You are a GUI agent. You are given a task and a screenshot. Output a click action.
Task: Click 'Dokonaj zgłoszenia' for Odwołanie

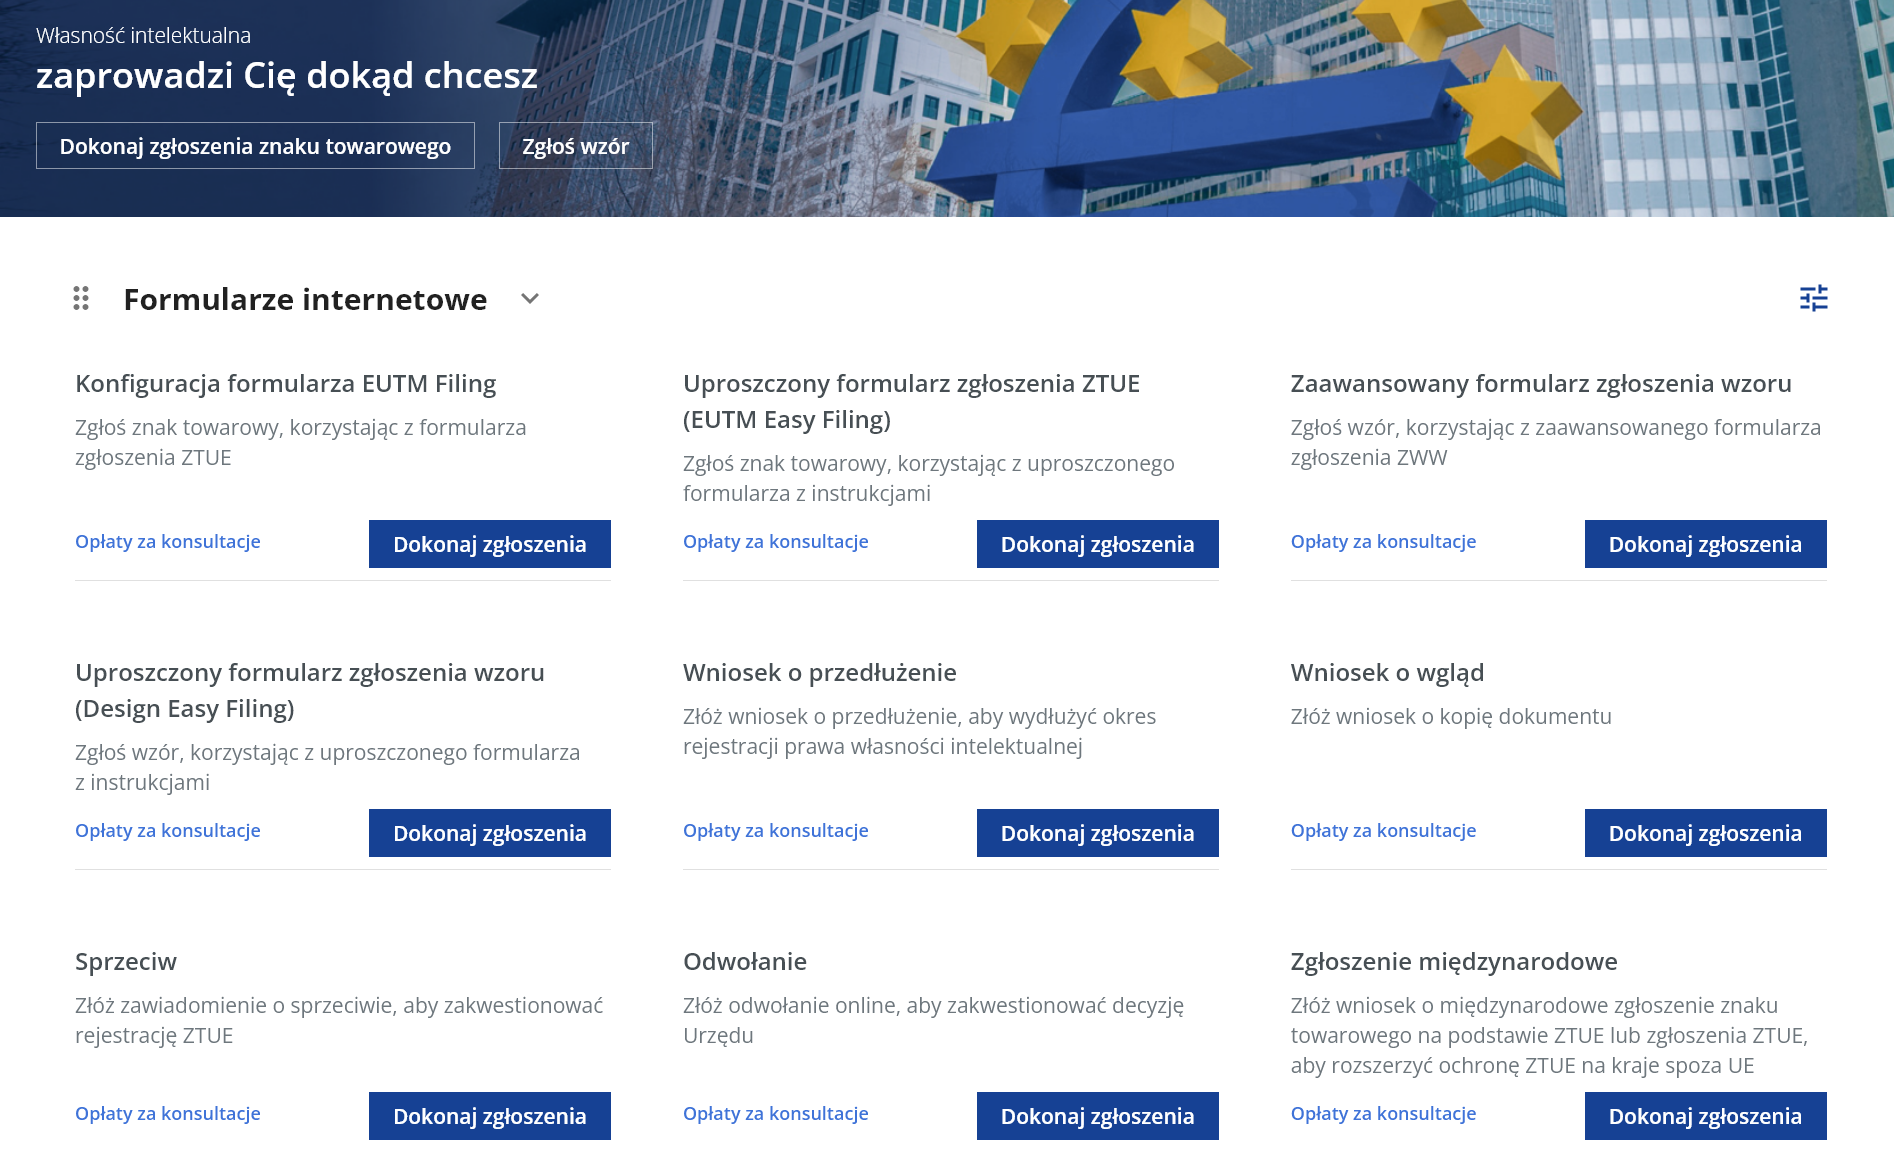point(1097,1116)
